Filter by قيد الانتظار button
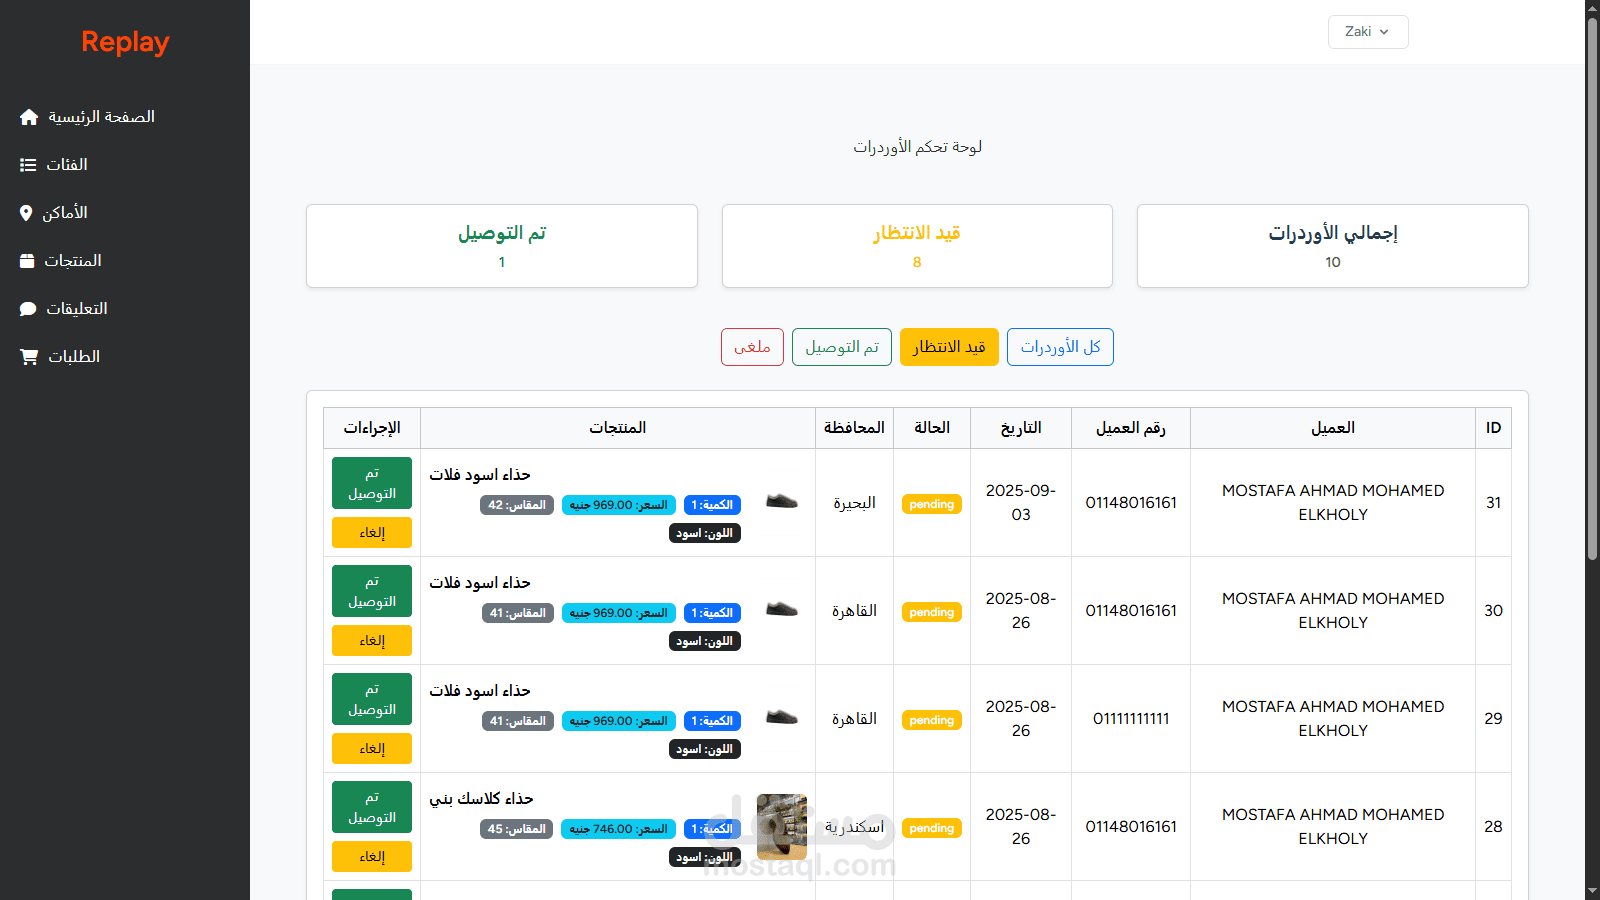 (949, 347)
